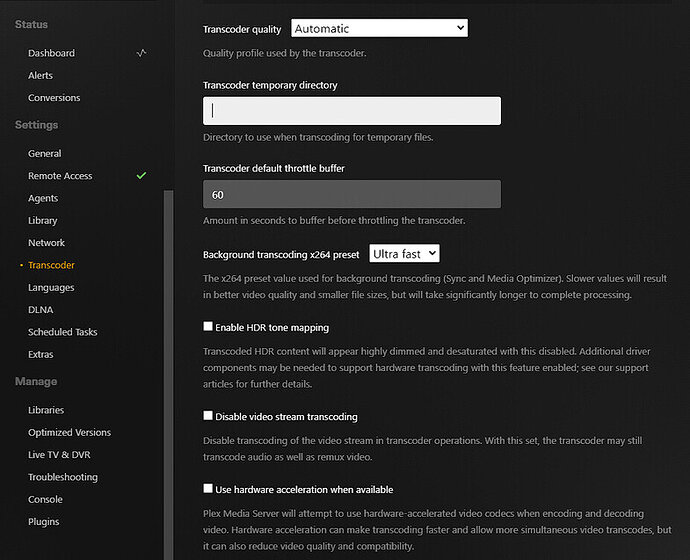The height and width of the screenshot is (560, 690).
Task: Open DLNA settings
Action: [41, 310]
